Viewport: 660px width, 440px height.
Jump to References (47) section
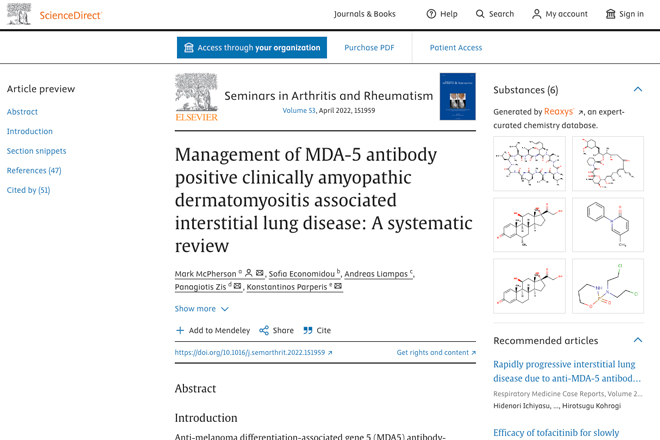(34, 171)
